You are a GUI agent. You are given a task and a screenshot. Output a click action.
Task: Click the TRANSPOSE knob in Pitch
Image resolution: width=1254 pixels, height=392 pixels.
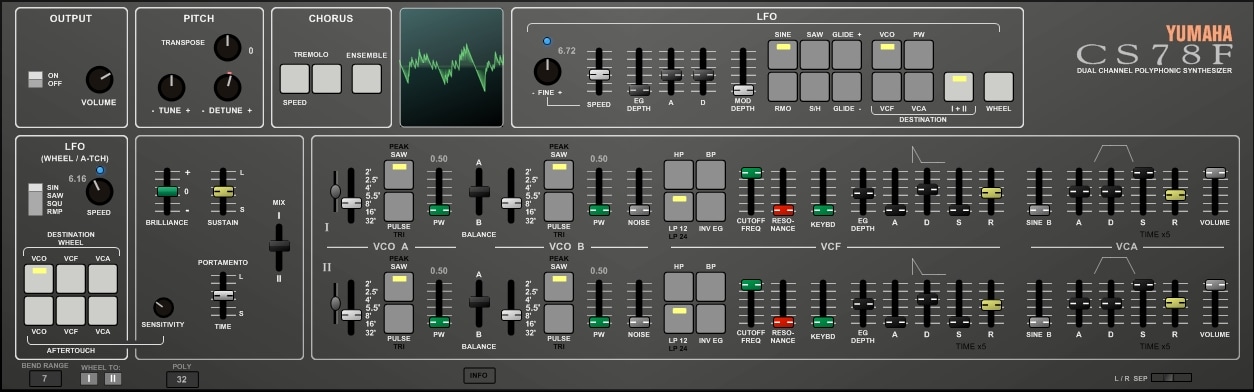(228, 47)
